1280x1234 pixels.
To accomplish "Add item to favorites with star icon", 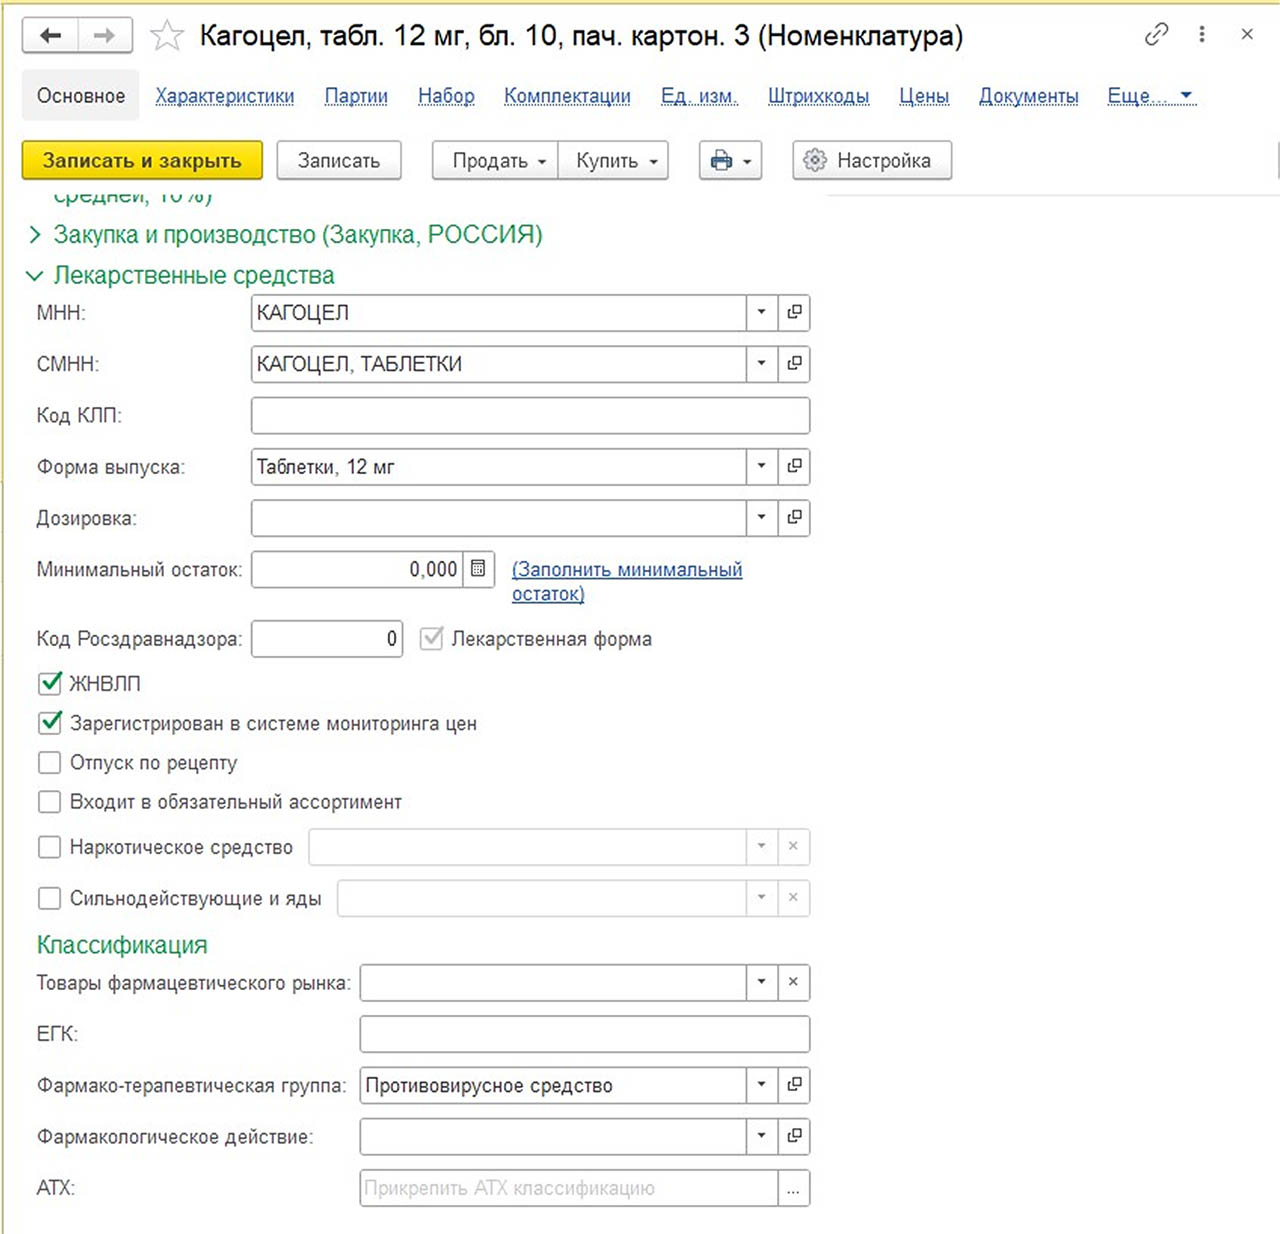I will click(166, 37).
